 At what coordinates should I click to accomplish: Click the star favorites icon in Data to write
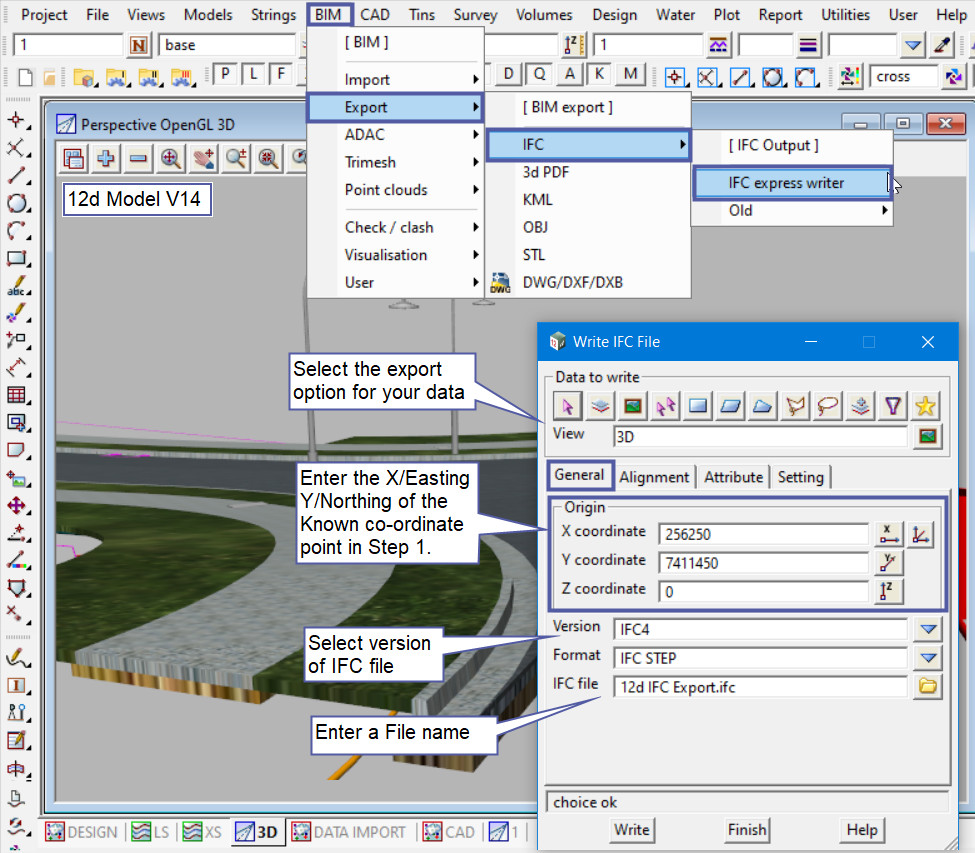click(926, 405)
